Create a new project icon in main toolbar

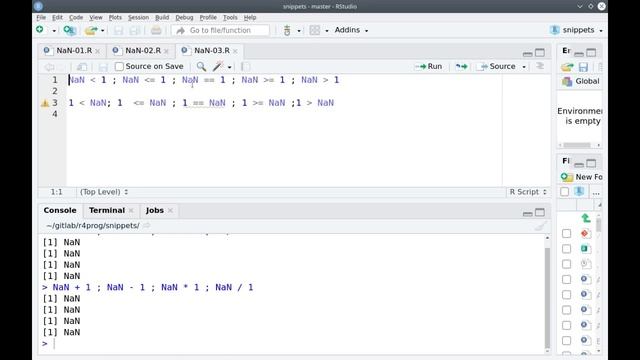(x=70, y=30)
